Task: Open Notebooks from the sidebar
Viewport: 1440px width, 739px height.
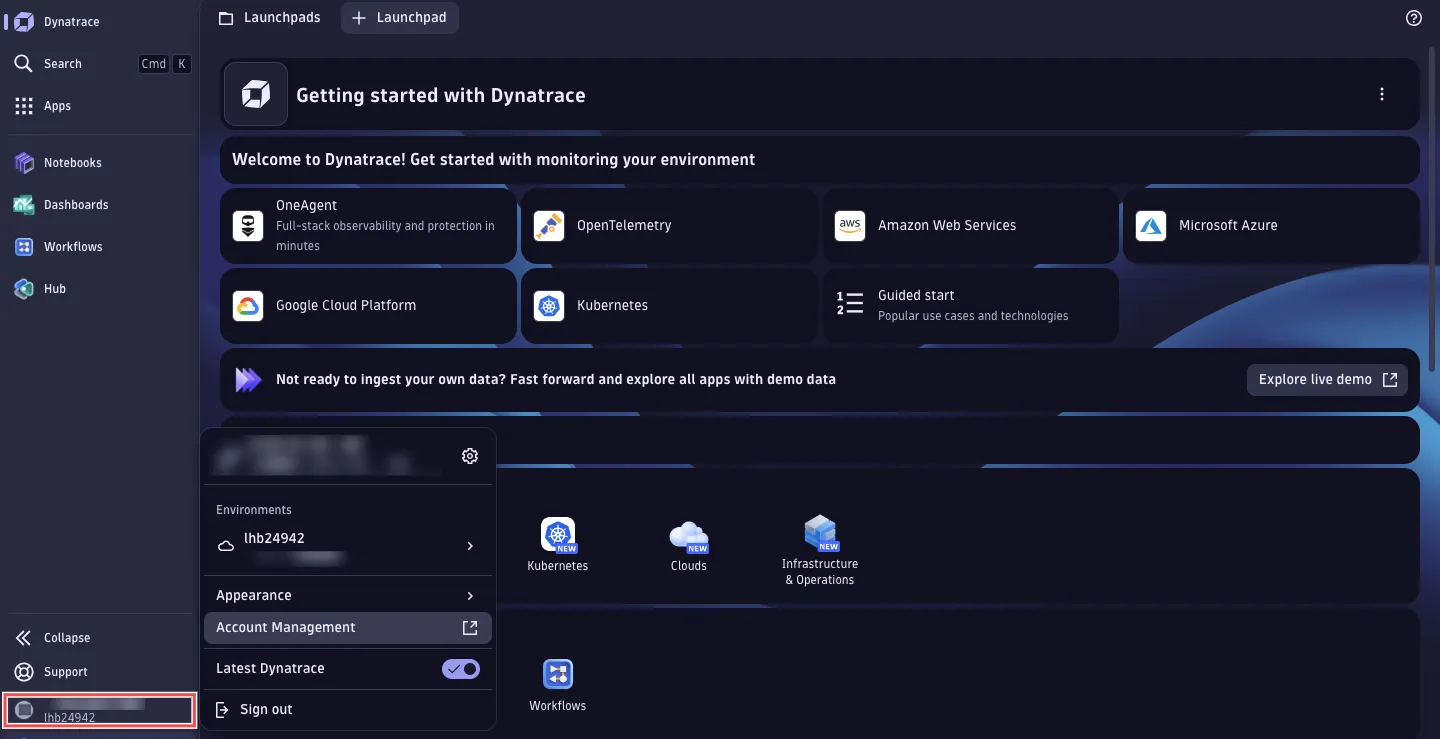Action: tap(100, 163)
